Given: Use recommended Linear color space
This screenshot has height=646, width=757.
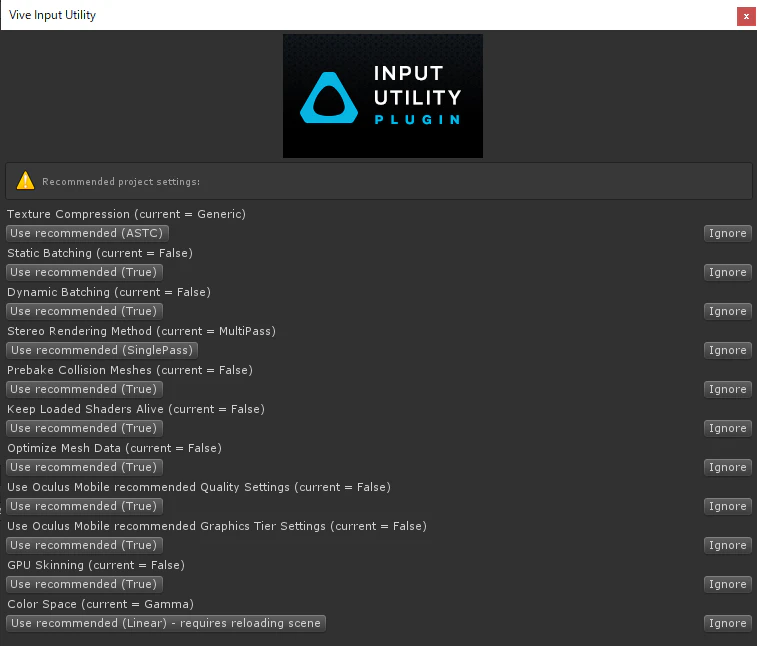Looking at the screenshot, I should (166, 623).
